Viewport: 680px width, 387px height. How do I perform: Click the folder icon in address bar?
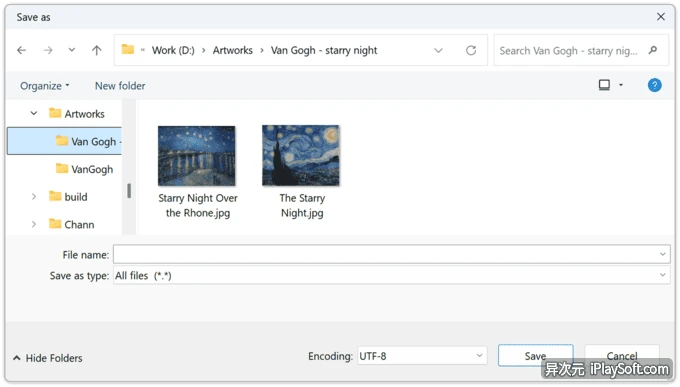(x=128, y=49)
